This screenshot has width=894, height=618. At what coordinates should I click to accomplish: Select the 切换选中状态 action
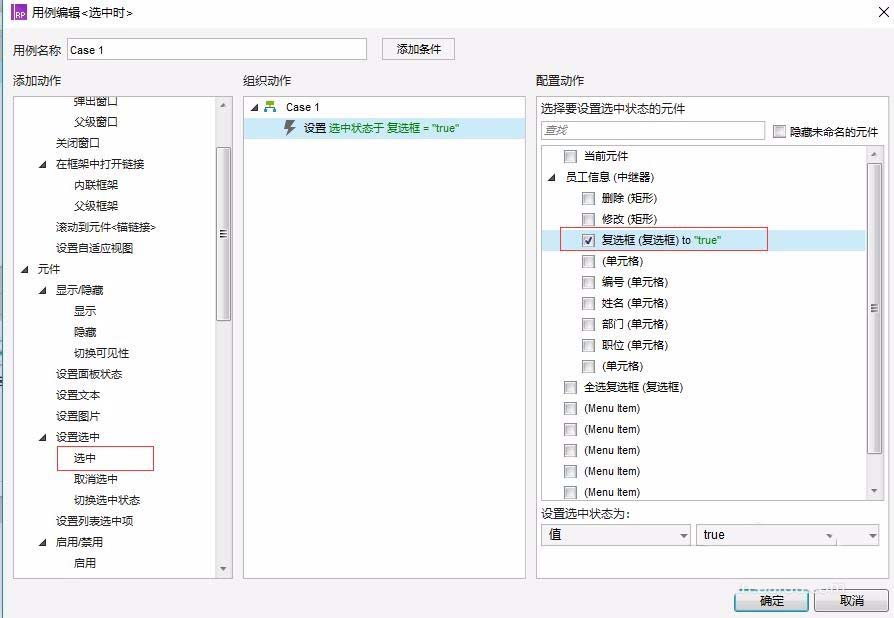click(x=107, y=500)
